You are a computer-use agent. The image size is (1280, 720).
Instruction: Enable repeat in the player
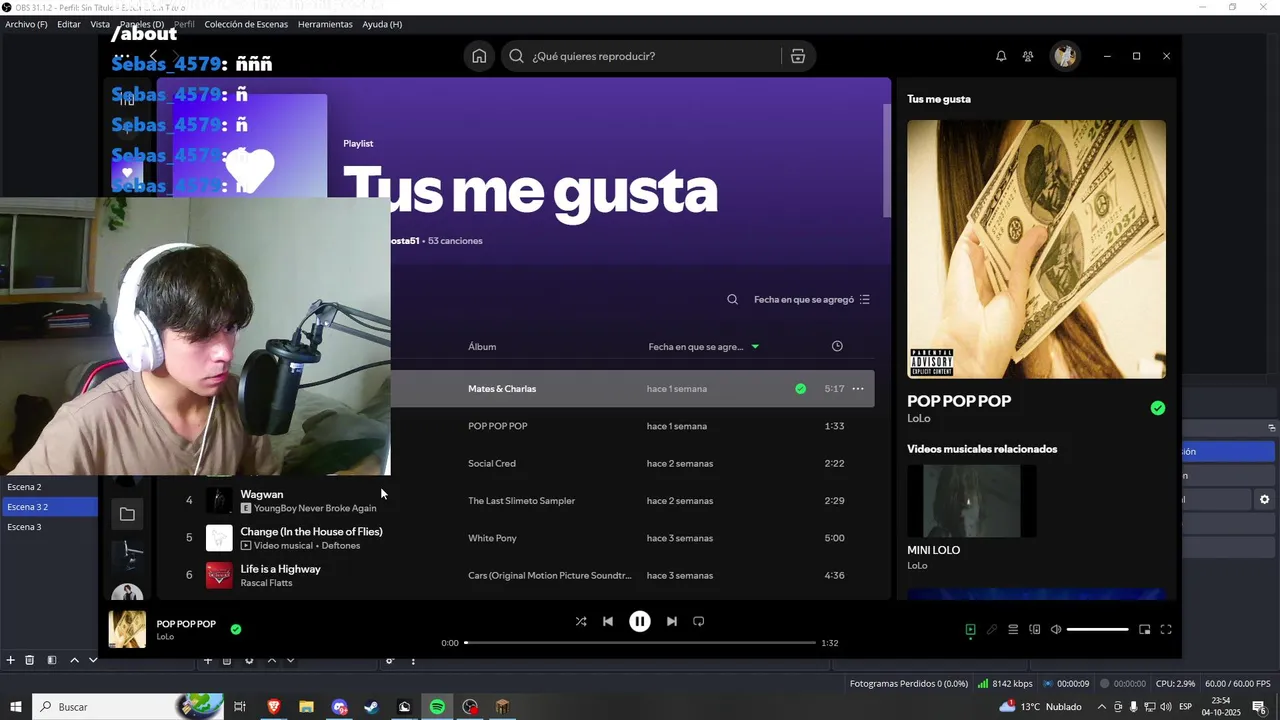(x=699, y=621)
